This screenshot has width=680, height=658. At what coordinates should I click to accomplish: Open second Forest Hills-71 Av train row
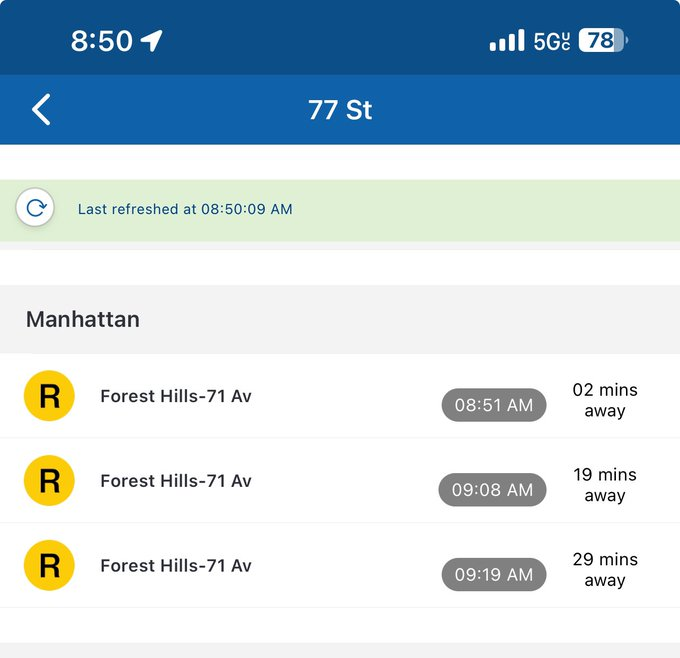coord(340,481)
